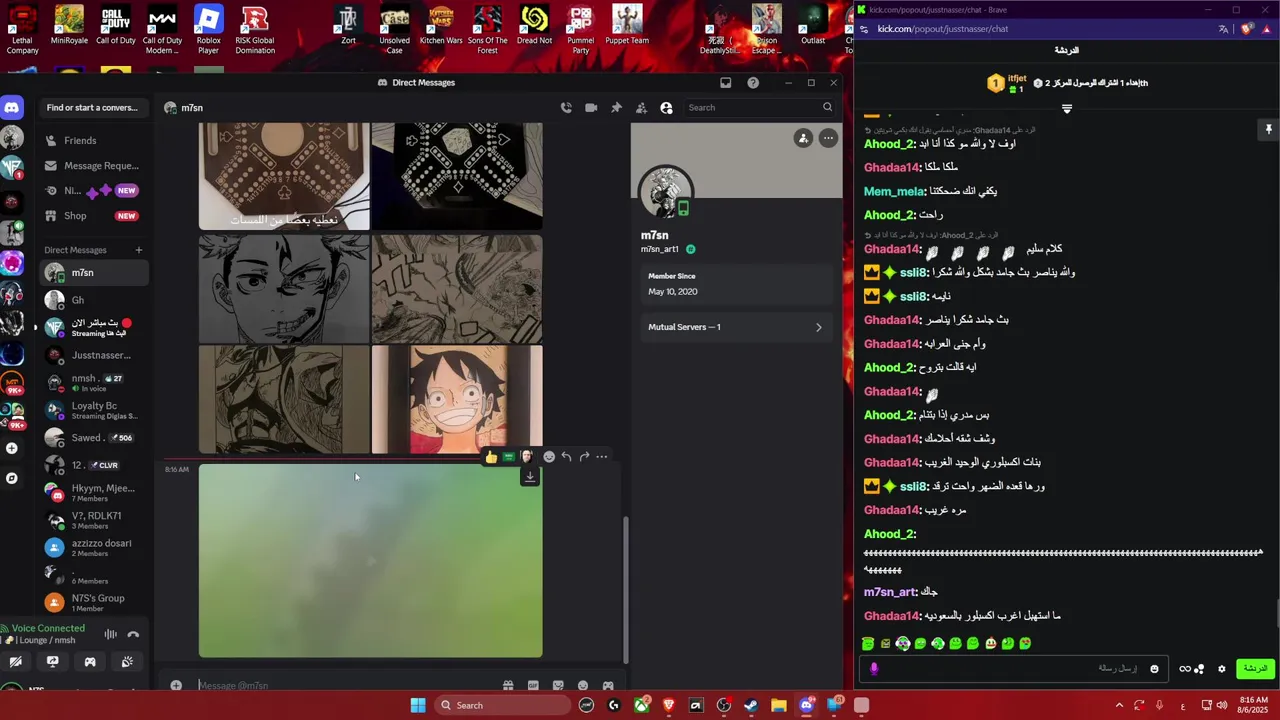1280x720 pixels.
Task: Reply to the hovered message
Action: 566,457
